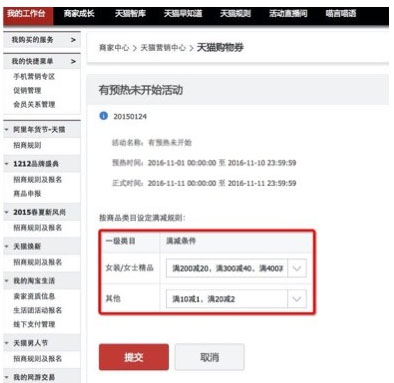Screen dimensions: 394x383
Task: Open 生活团活动报名 in the sidebar
Action: 37,310
